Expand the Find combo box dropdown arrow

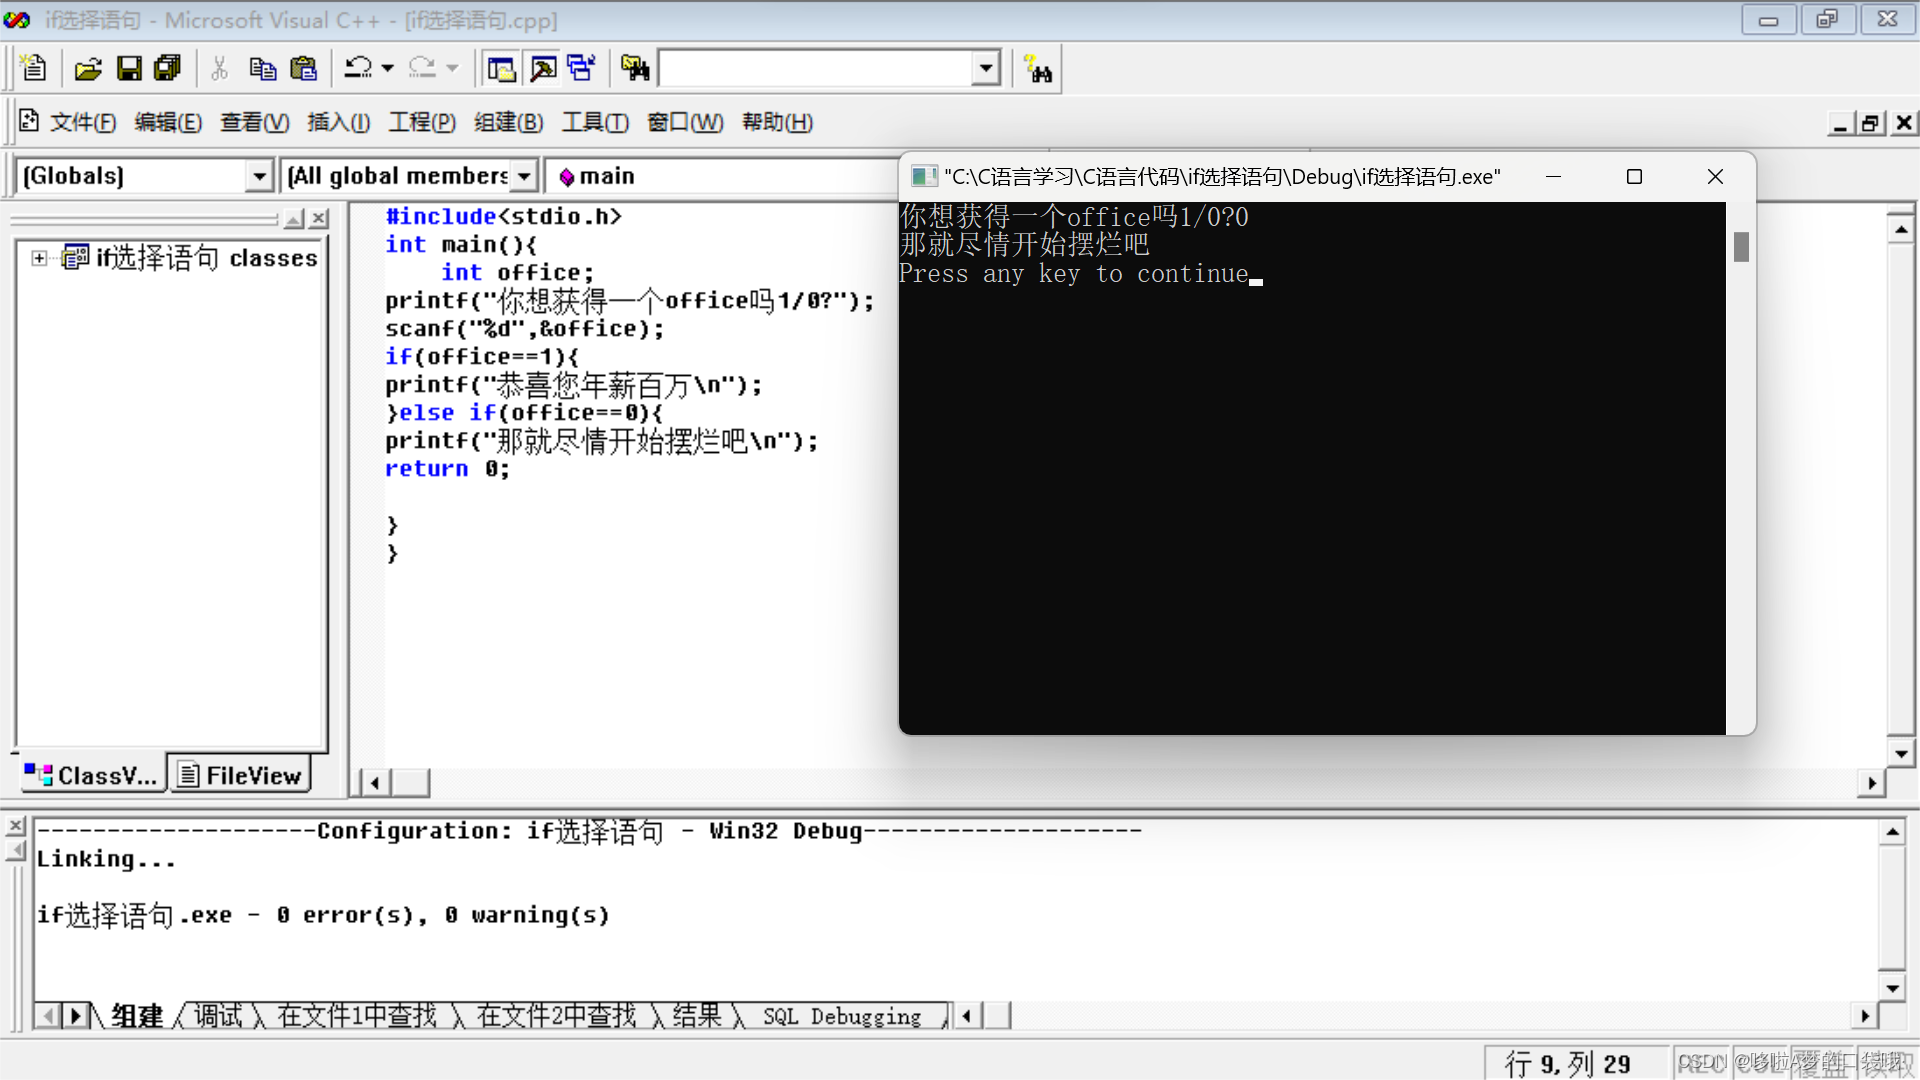tap(986, 69)
